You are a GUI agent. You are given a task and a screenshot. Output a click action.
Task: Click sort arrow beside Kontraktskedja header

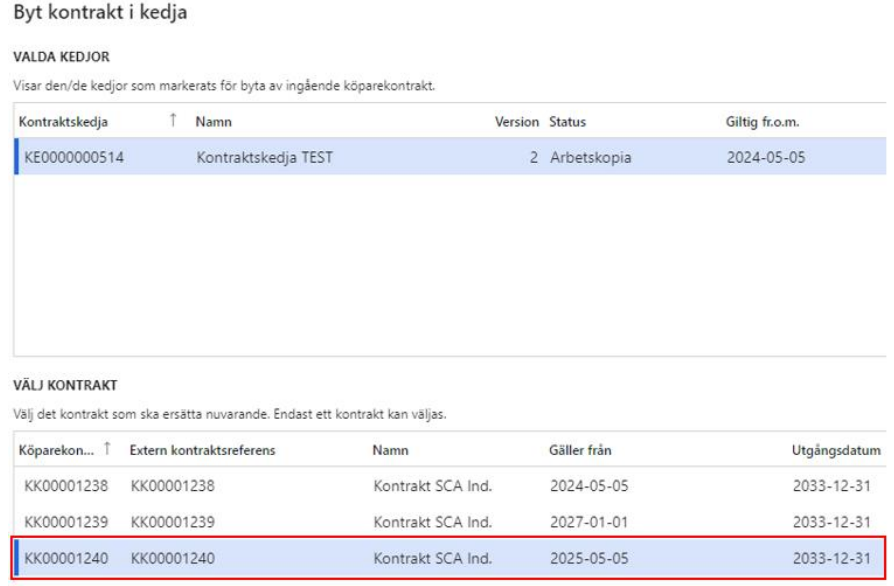pyautogui.click(x=172, y=121)
